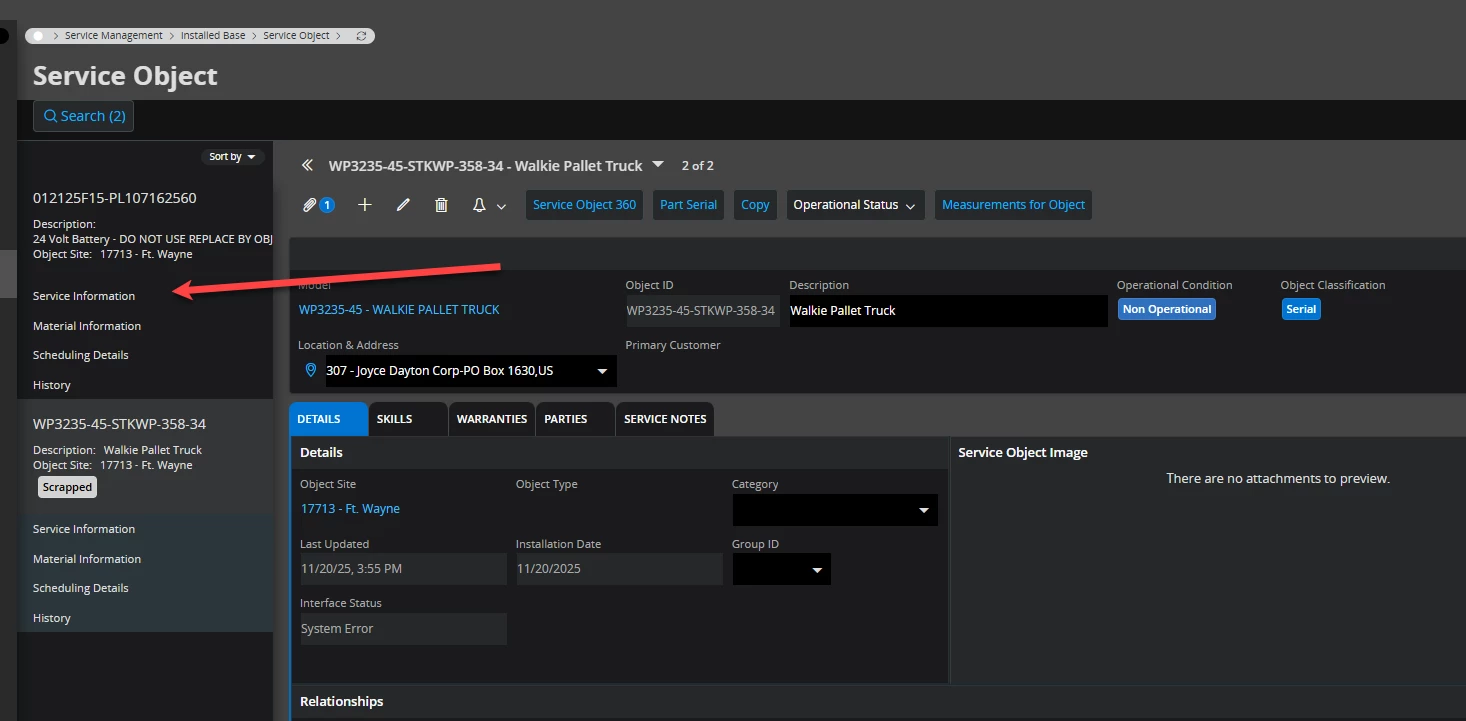Click the attachments paperclip icon
The height and width of the screenshot is (721, 1466).
312,205
